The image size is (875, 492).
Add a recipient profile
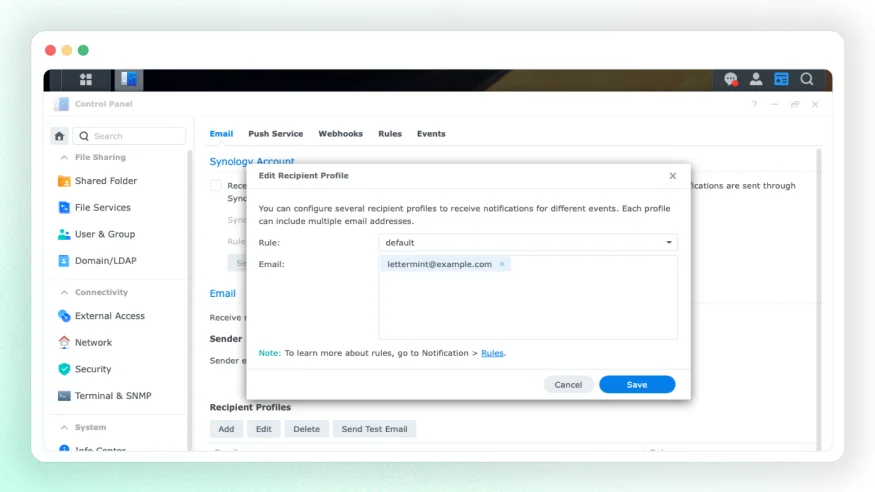click(x=226, y=429)
